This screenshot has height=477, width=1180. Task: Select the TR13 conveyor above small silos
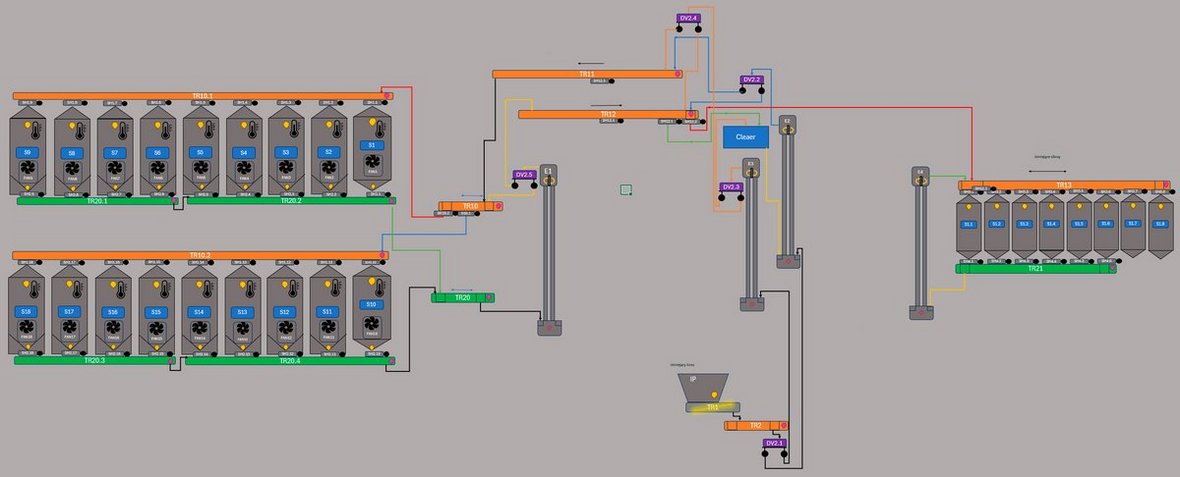(1063, 185)
